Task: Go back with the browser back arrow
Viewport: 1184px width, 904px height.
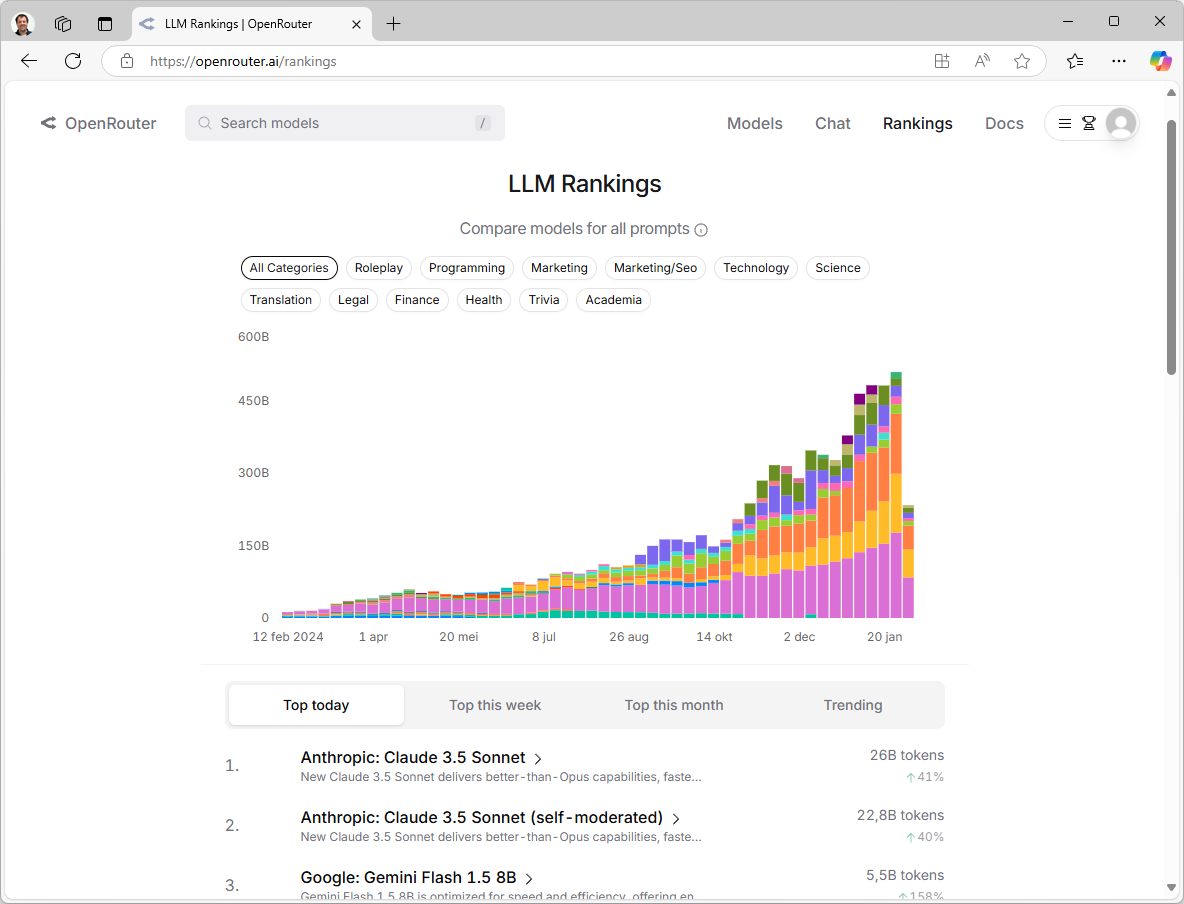Action: [x=29, y=61]
